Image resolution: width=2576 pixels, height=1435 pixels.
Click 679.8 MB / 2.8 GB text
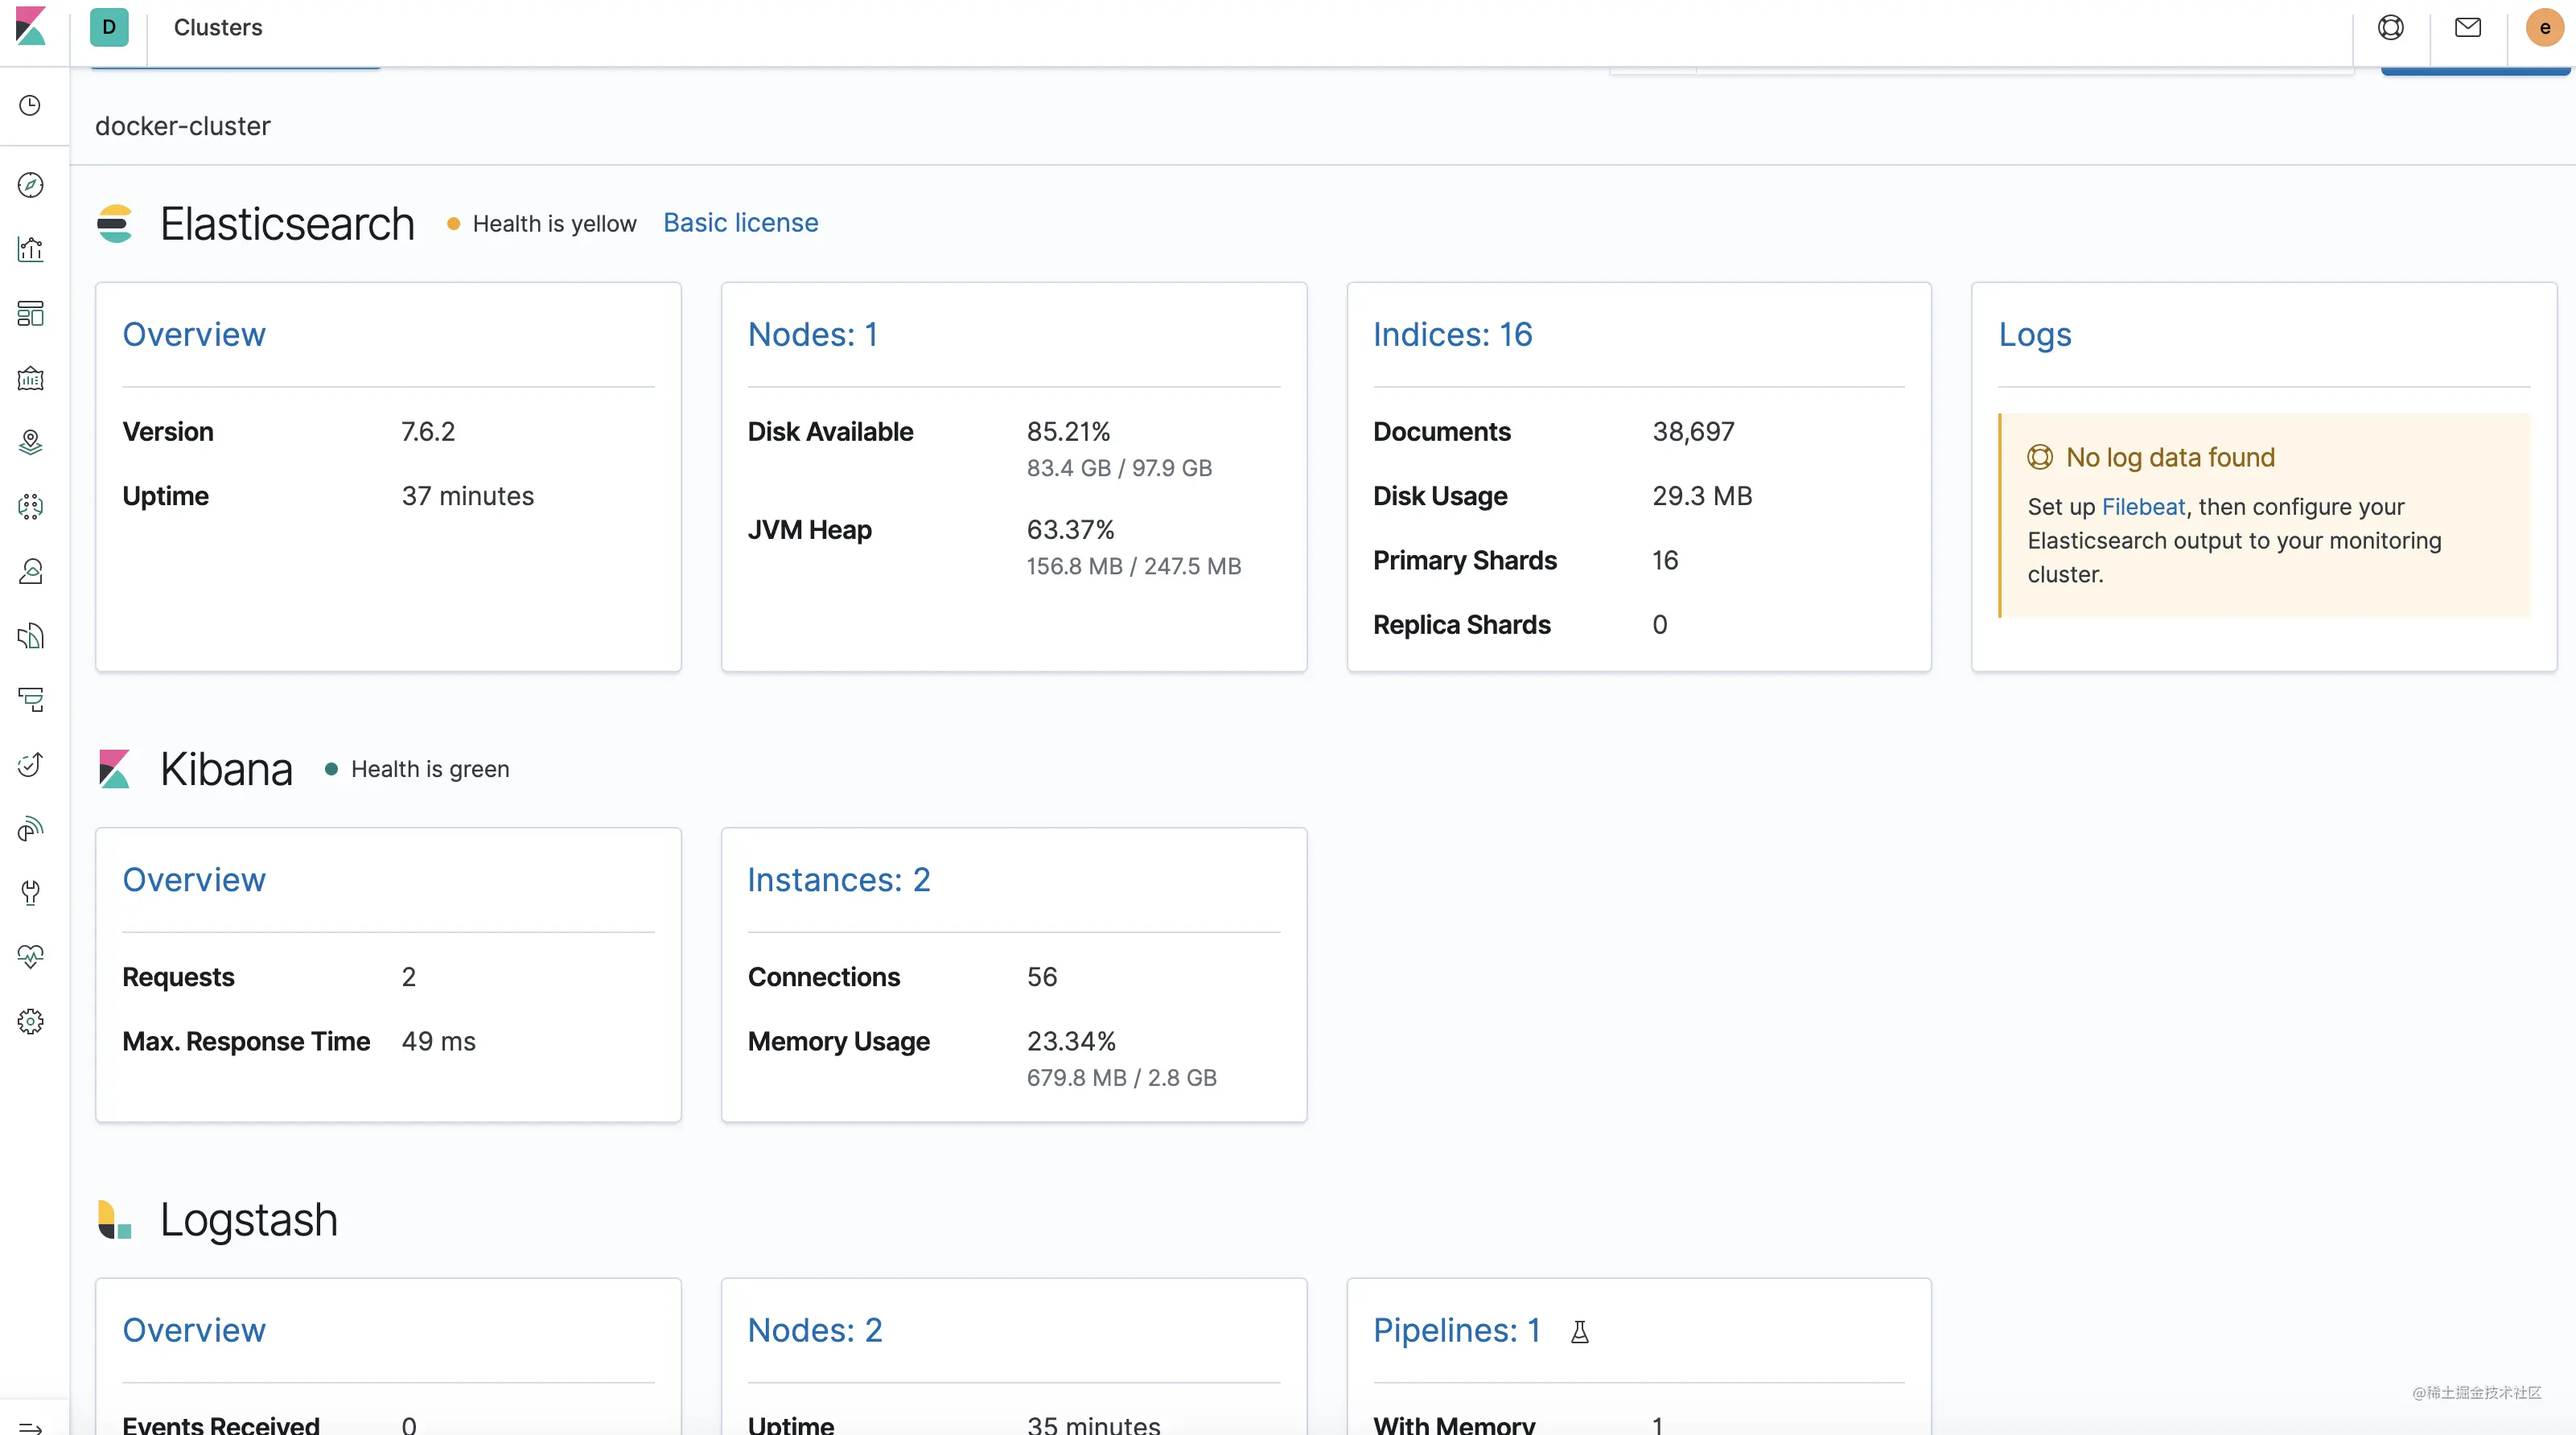click(x=1122, y=1078)
